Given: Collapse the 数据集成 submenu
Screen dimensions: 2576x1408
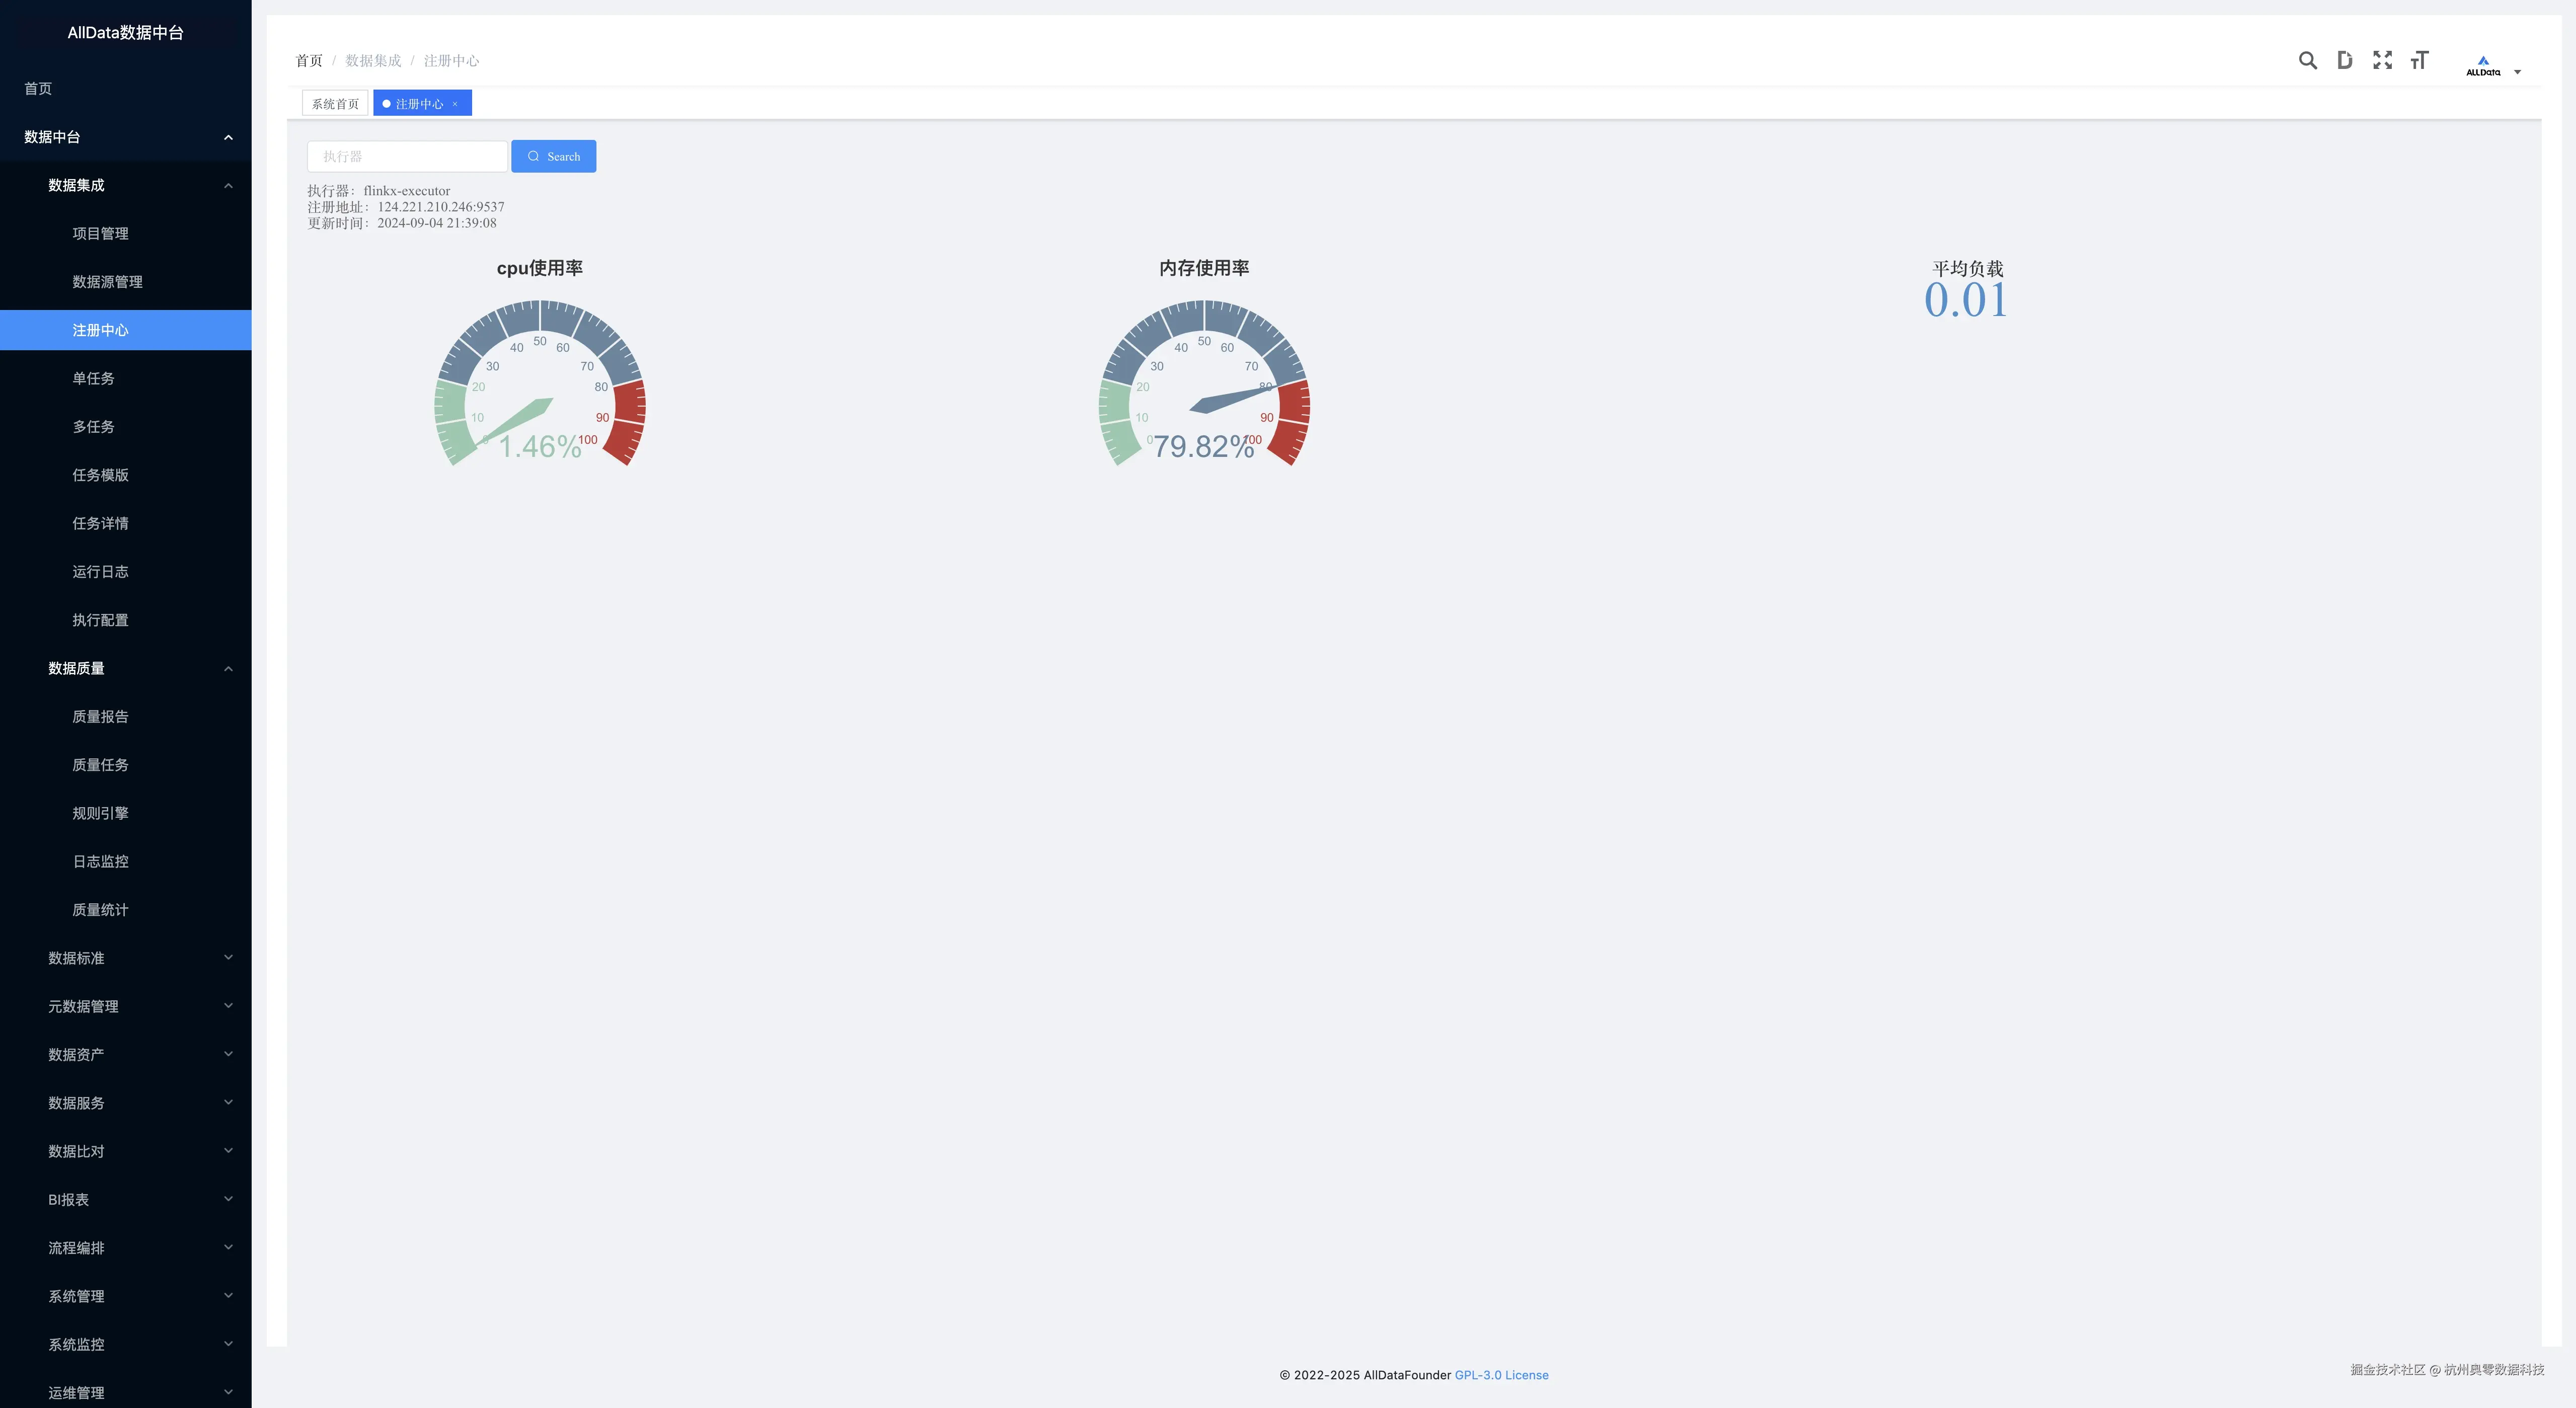Looking at the screenshot, I should [138, 185].
